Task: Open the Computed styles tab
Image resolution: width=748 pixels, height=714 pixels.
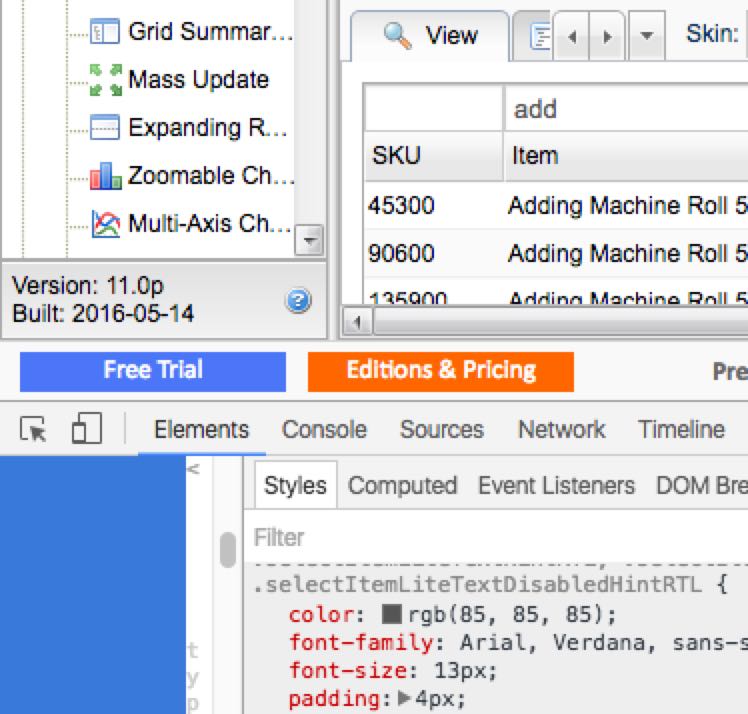Action: click(x=402, y=486)
